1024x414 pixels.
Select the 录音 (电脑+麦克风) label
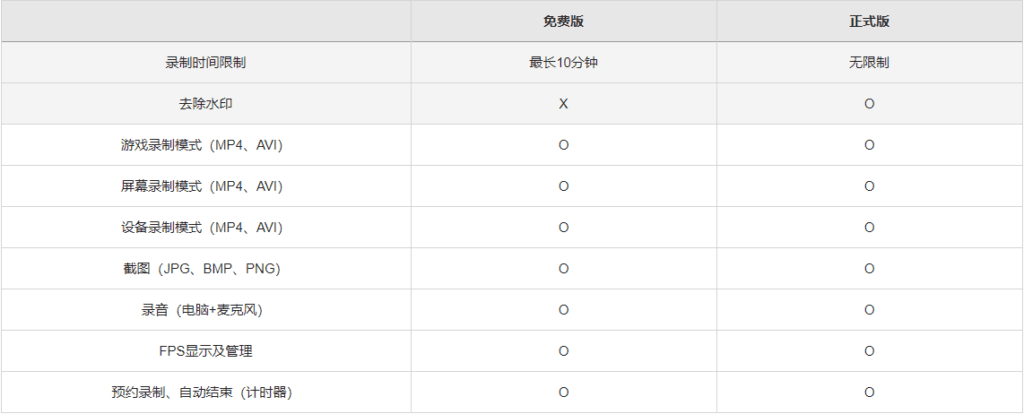point(205,310)
